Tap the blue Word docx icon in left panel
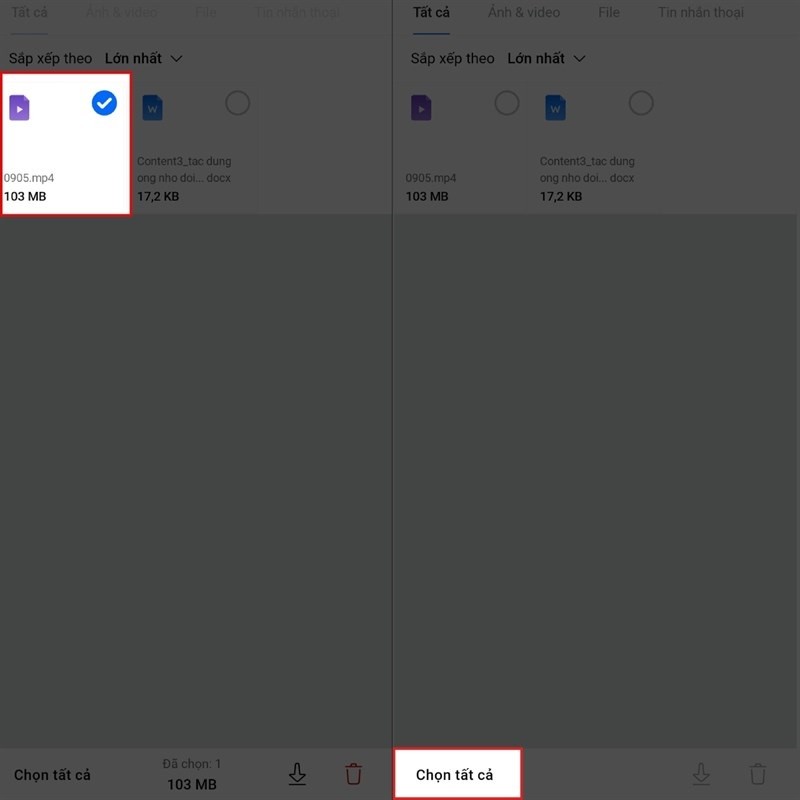 pos(153,108)
